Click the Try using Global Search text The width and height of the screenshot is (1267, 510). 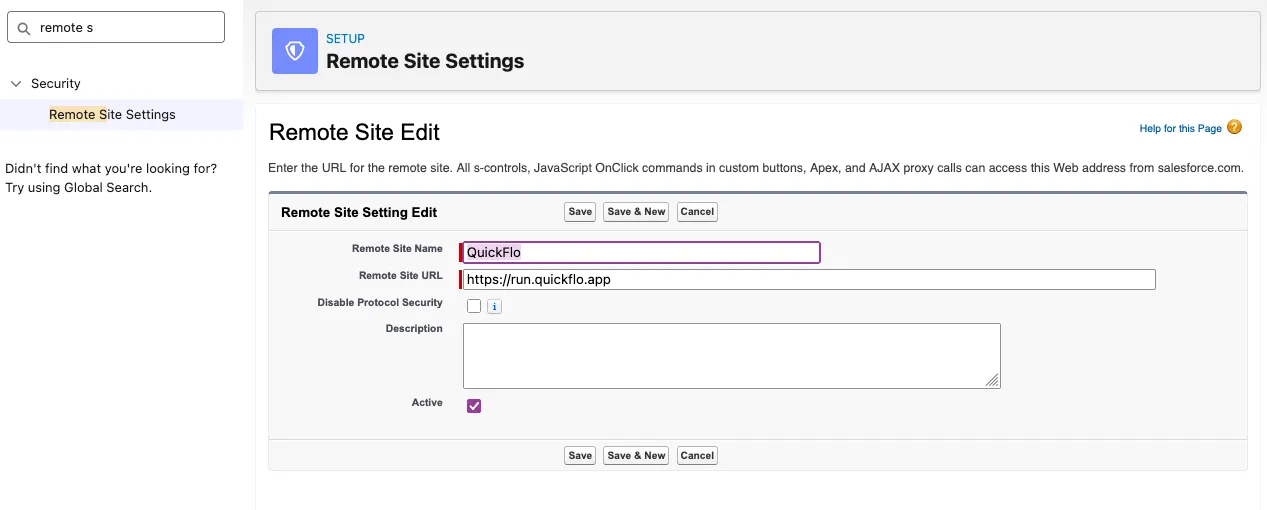point(79,187)
